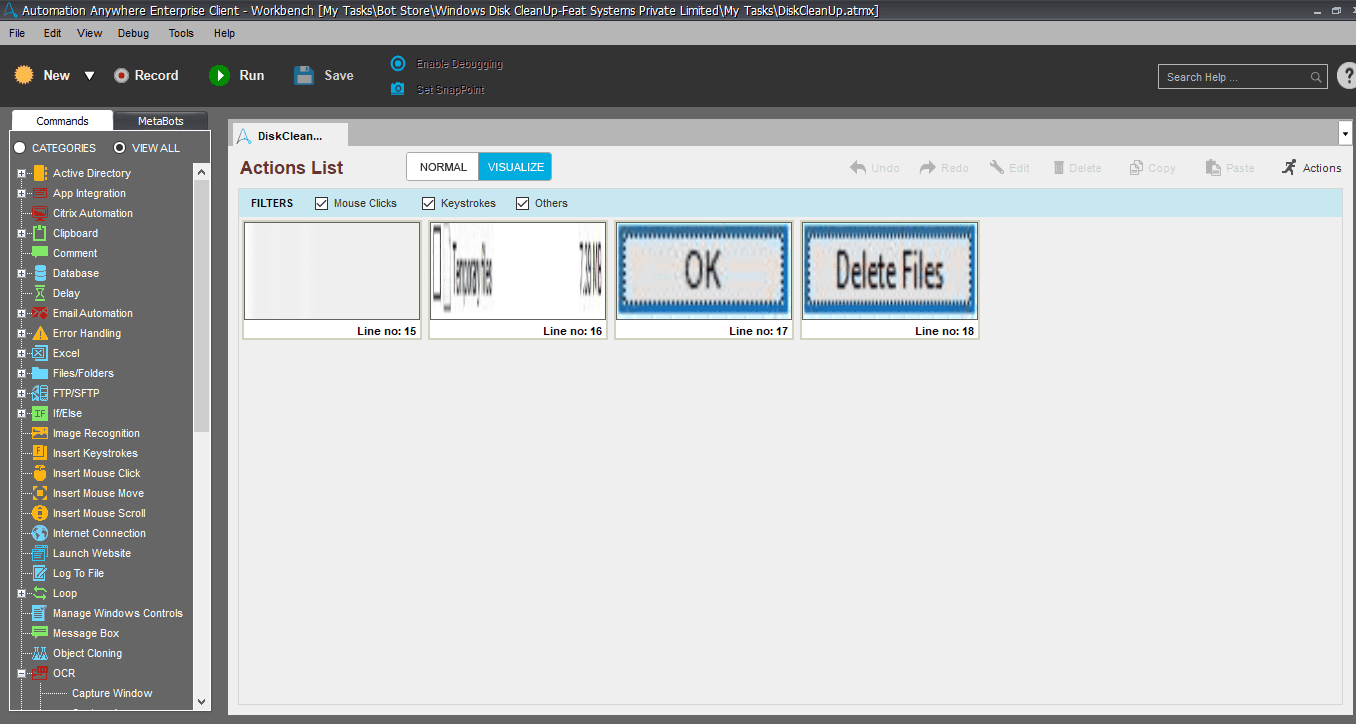Select the DiskClean... task tab
1356x724 pixels.
click(290, 135)
